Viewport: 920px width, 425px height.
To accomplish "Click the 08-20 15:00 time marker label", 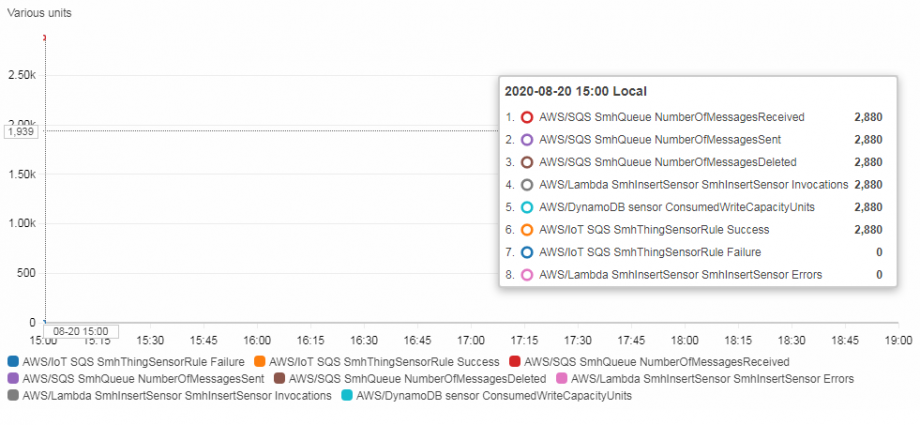I will (80, 331).
